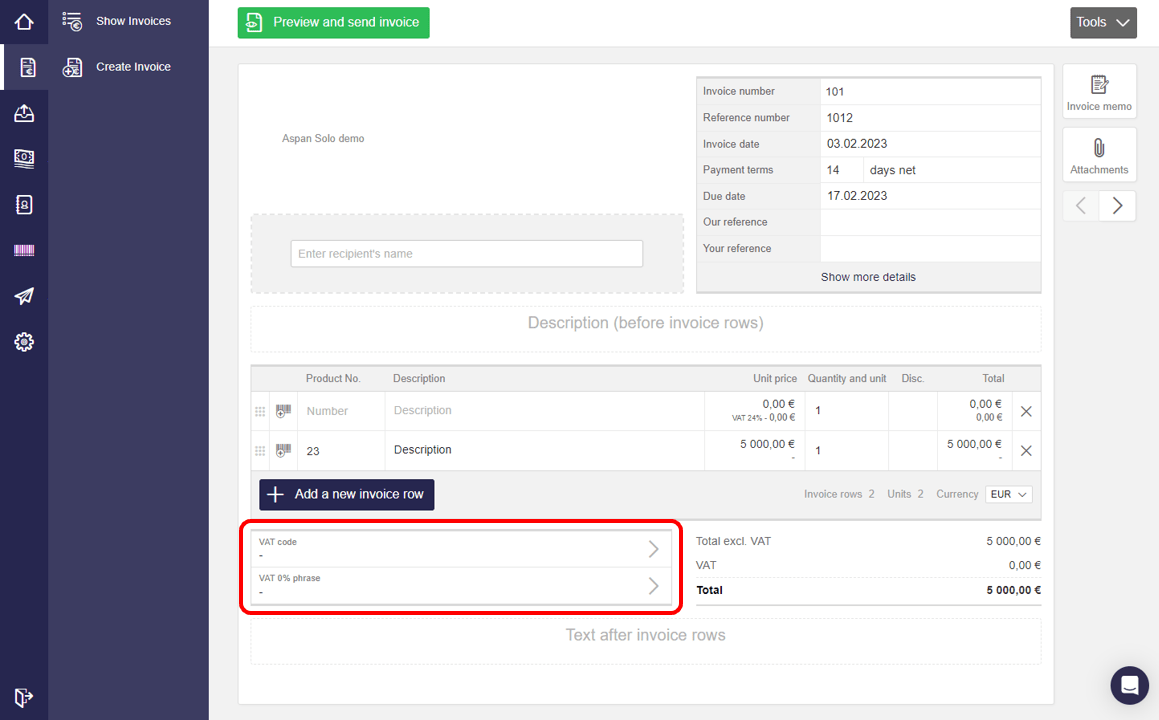Edit the Invoice number field 101
This screenshot has height=720, width=1159.
click(x=930, y=92)
